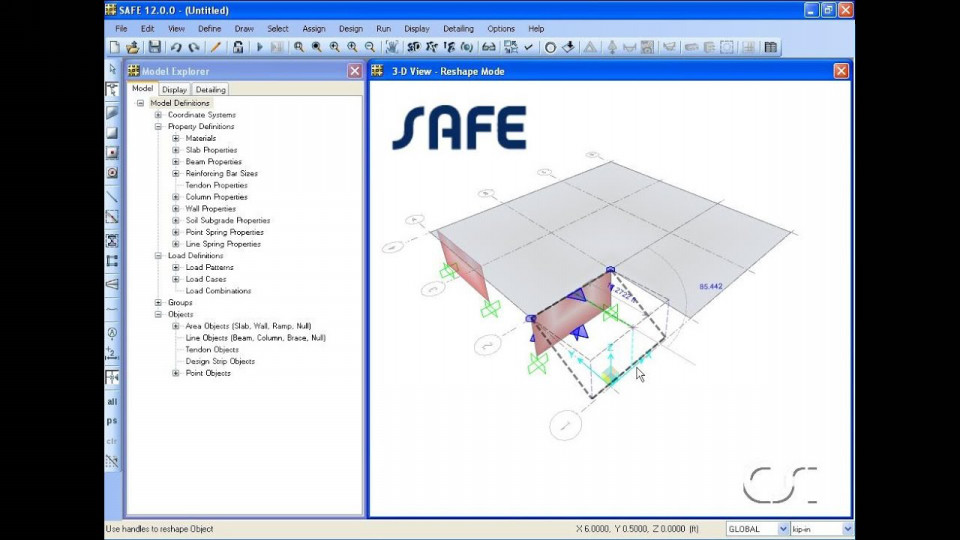Open the File menu
The height and width of the screenshot is (540, 960).
click(x=121, y=29)
